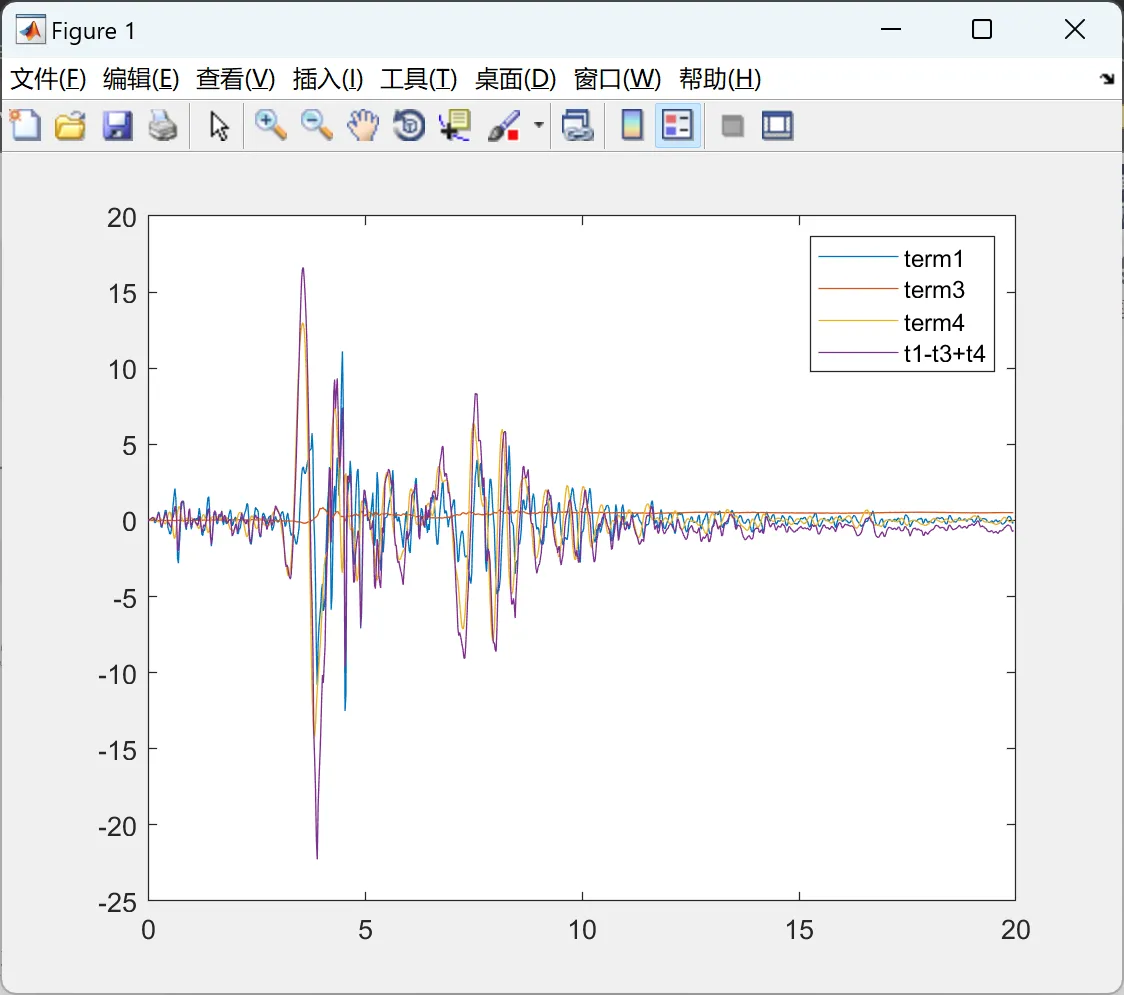Open a file with the folder icon
1124x995 pixels.
coord(70,126)
